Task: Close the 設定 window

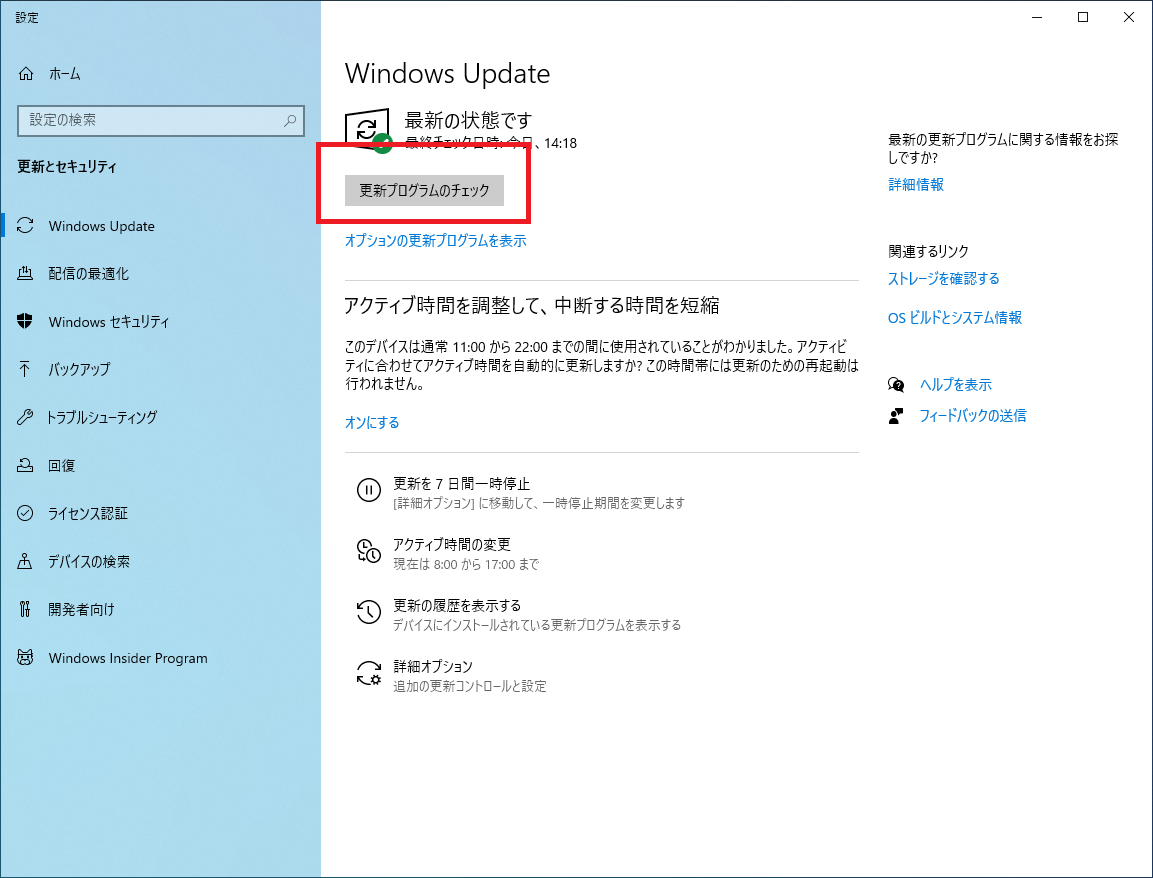Action: pyautogui.click(x=1129, y=17)
